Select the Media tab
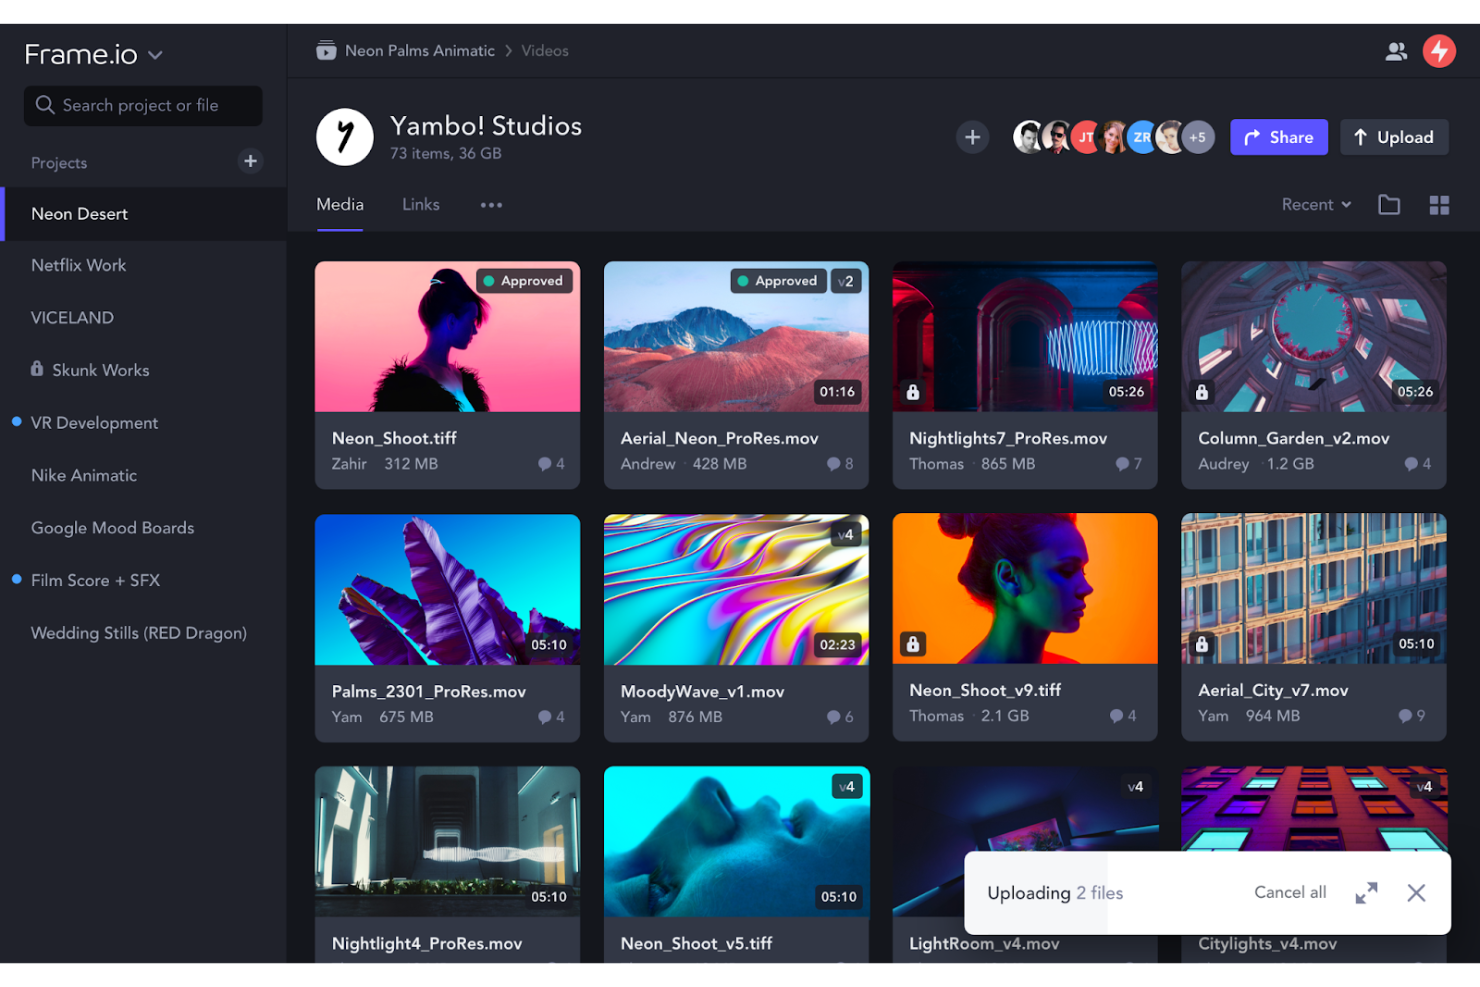 click(x=339, y=204)
